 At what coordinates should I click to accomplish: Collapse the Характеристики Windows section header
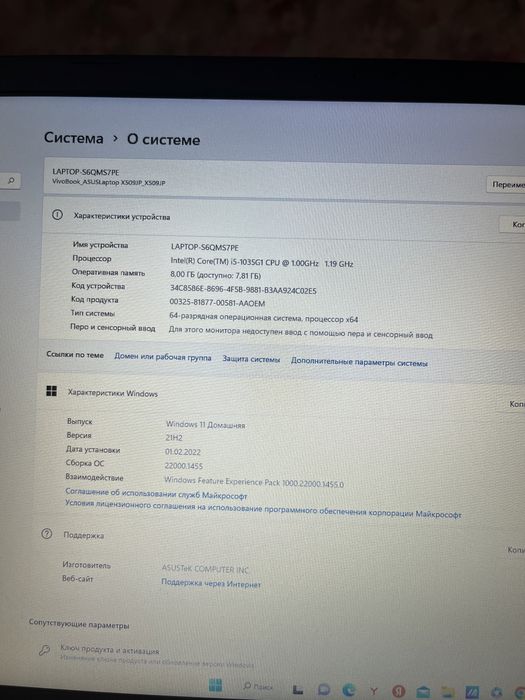pyautogui.click(x=281, y=397)
